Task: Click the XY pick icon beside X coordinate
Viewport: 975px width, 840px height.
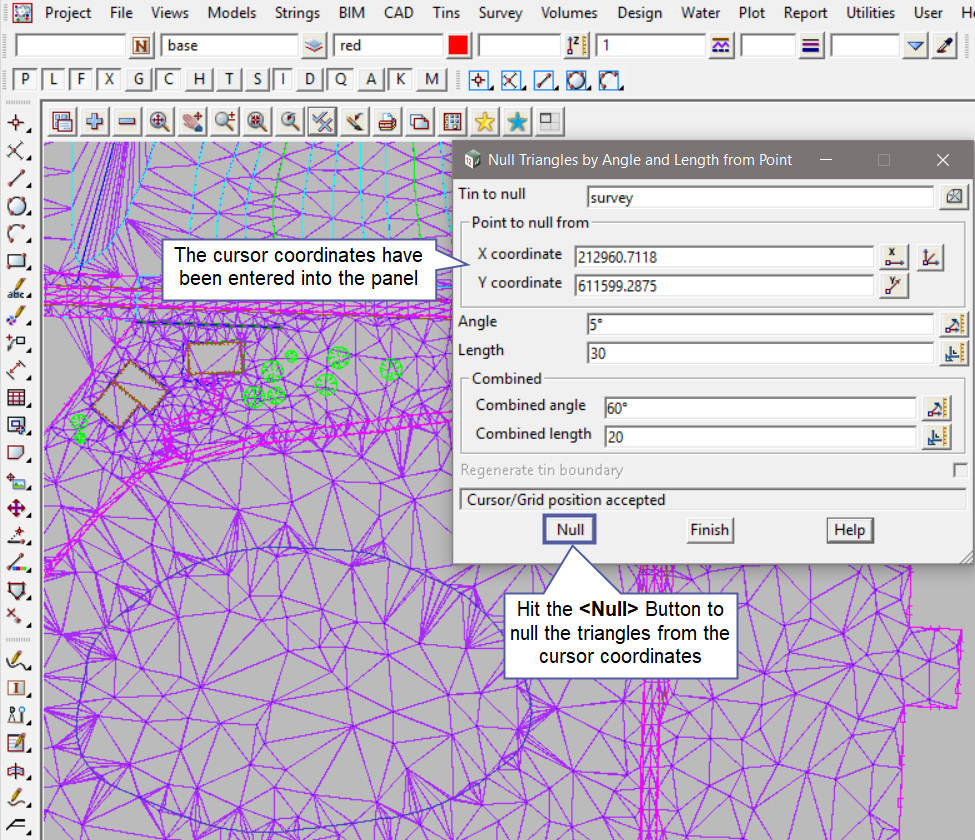Action: (930, 257)
